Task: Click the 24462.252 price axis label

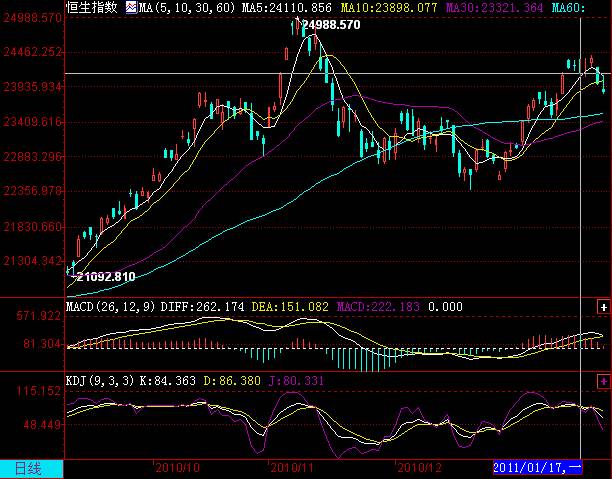Action: tap(32, 52)
